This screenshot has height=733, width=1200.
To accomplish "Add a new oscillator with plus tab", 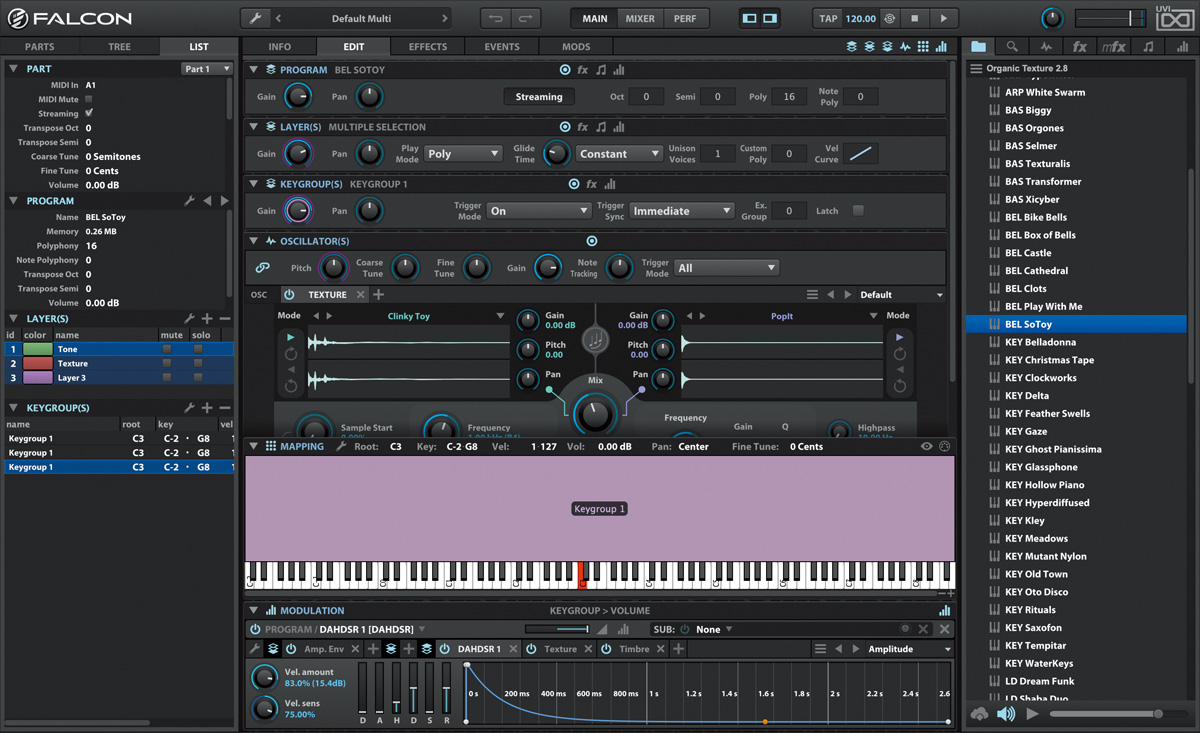I will (379, 295).
